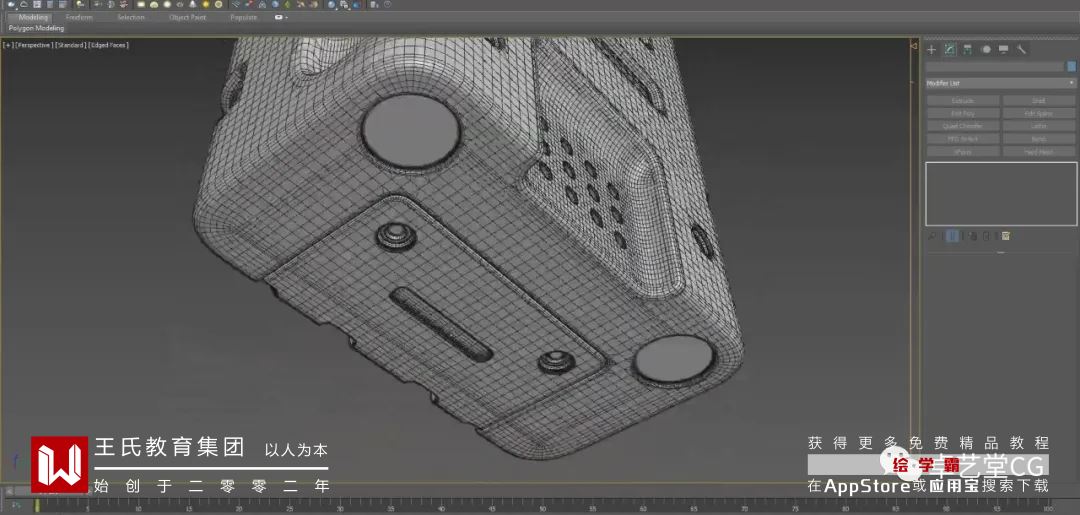Screen dimensions: 1080x515
Task: Click the blue sphere with dropdown arrow in the toolbar
Action: click(331, 5)
